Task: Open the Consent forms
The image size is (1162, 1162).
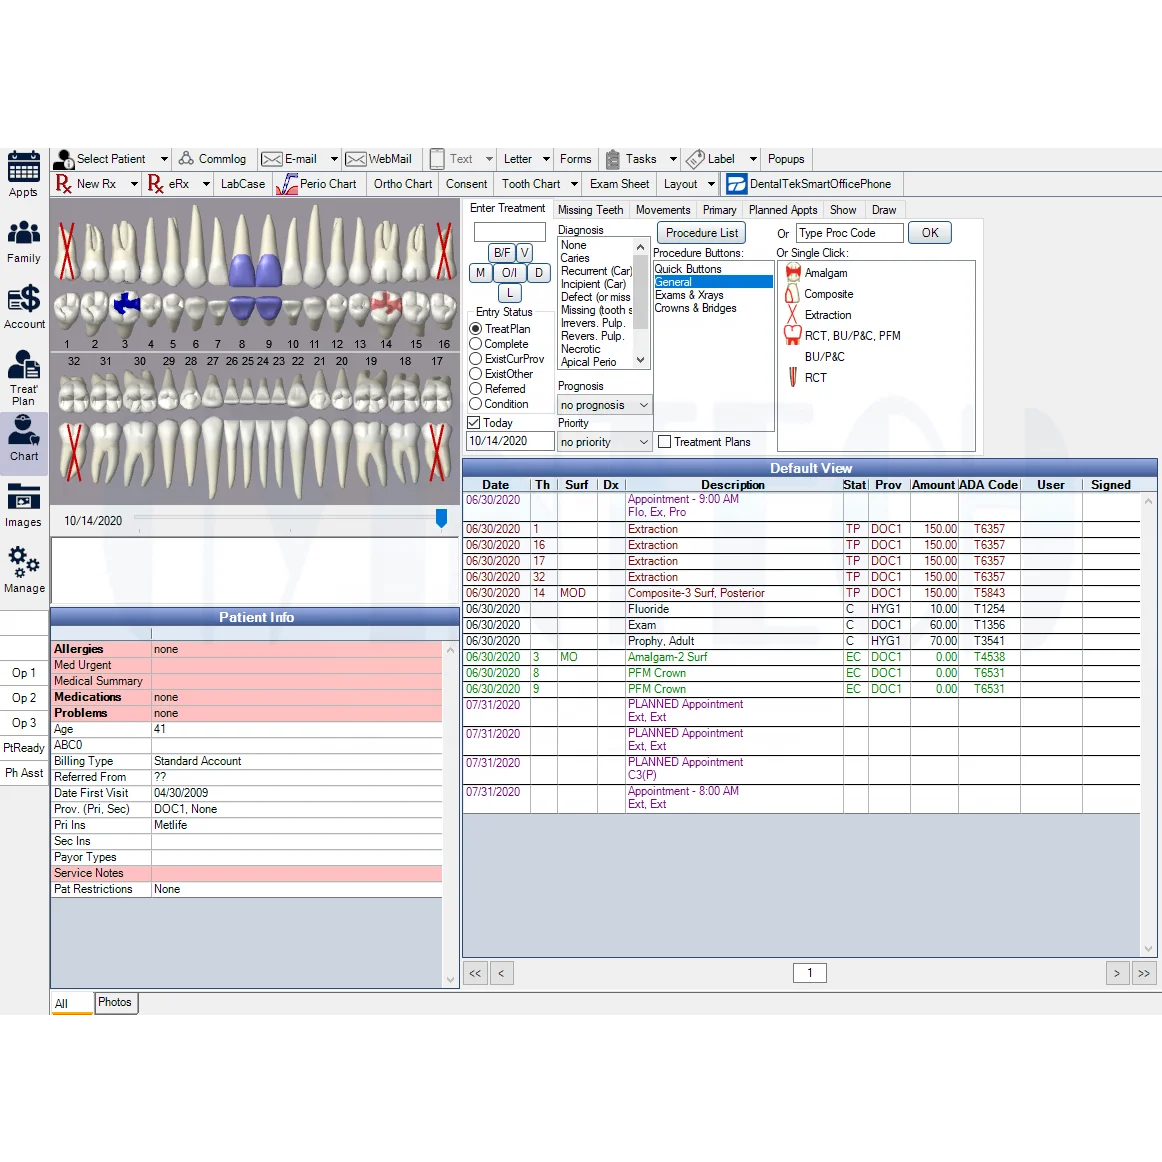Action: click(x=466, y=184)
